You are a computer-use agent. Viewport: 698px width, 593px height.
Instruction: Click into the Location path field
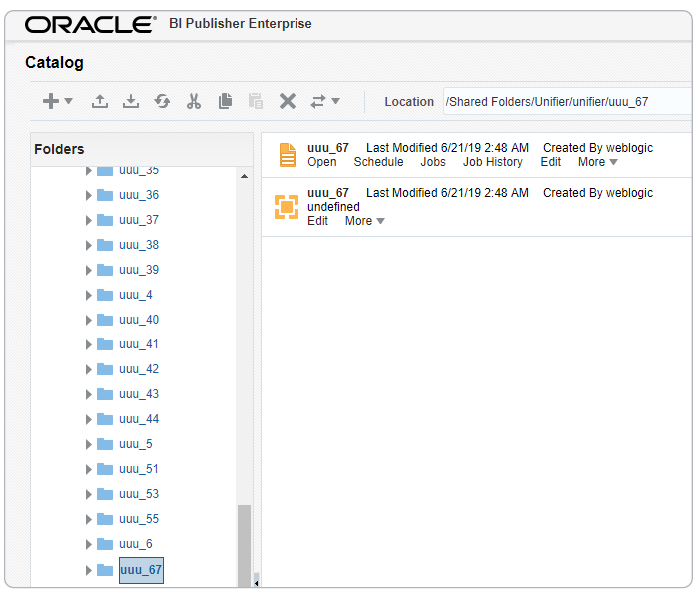[568, 102]
